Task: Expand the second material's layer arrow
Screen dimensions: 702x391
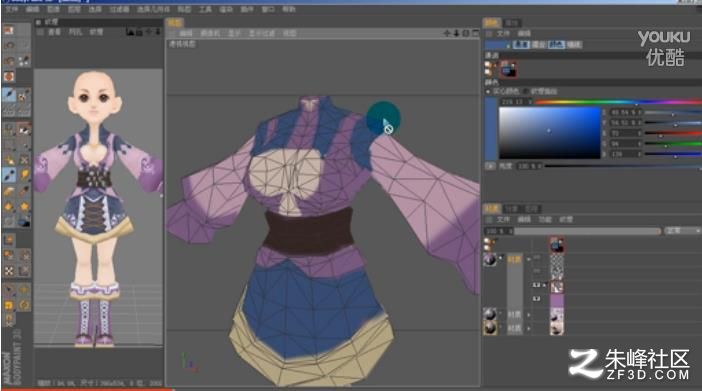Action: pyautogui.click(x=529, y=315)
